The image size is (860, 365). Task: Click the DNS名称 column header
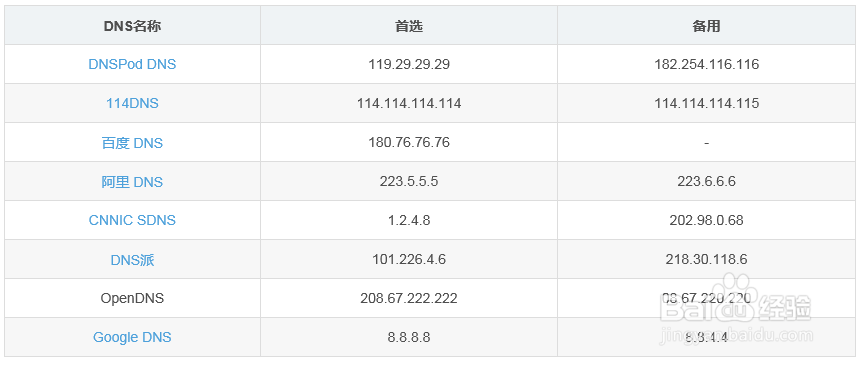pyautogui.click(x=132, y=26)
